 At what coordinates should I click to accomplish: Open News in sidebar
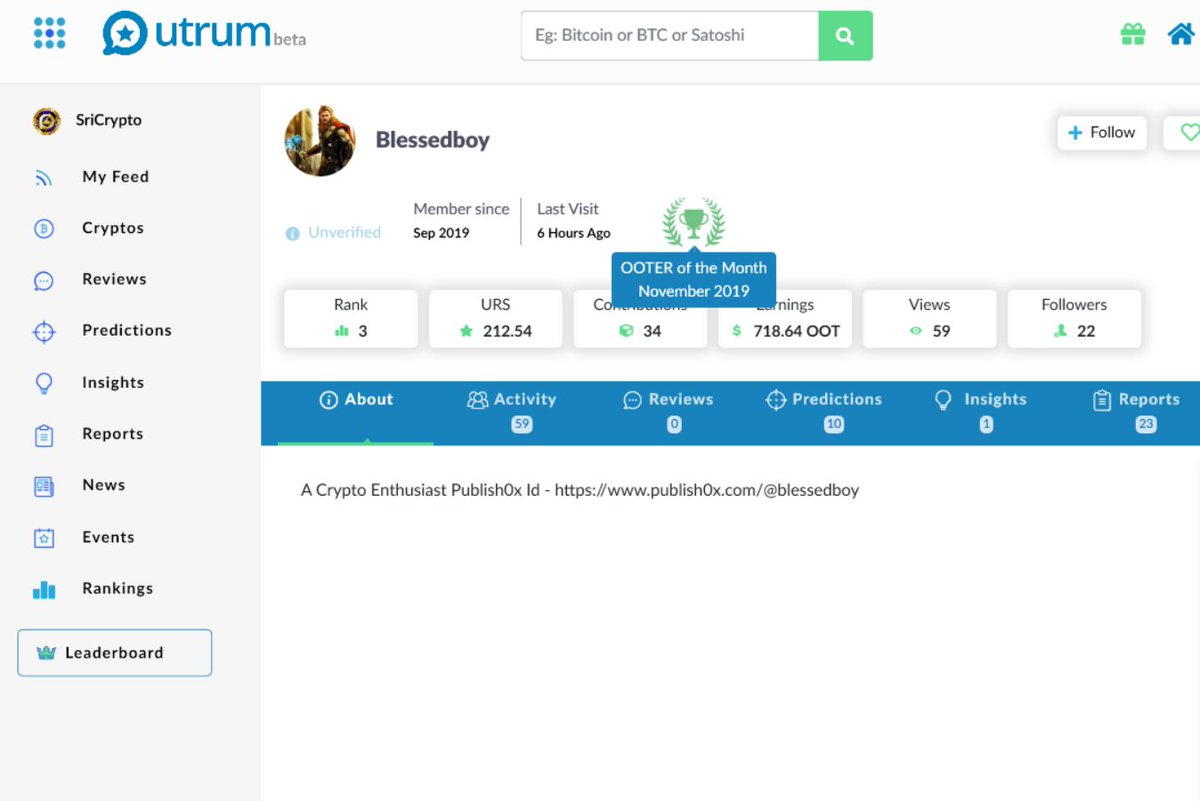coord(104,485)
